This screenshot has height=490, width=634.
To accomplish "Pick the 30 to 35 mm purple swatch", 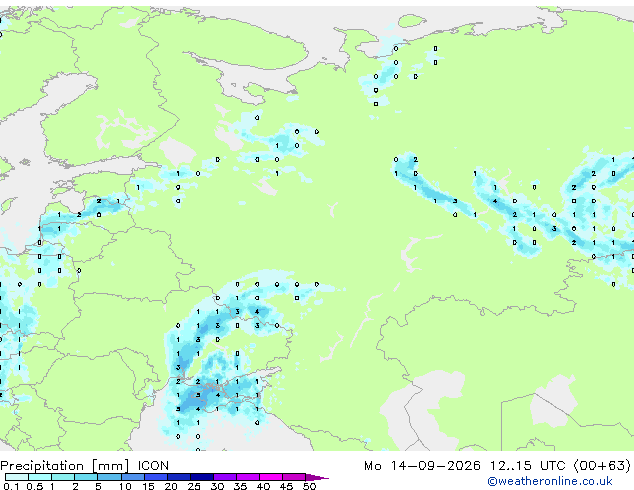I will 224,477.
